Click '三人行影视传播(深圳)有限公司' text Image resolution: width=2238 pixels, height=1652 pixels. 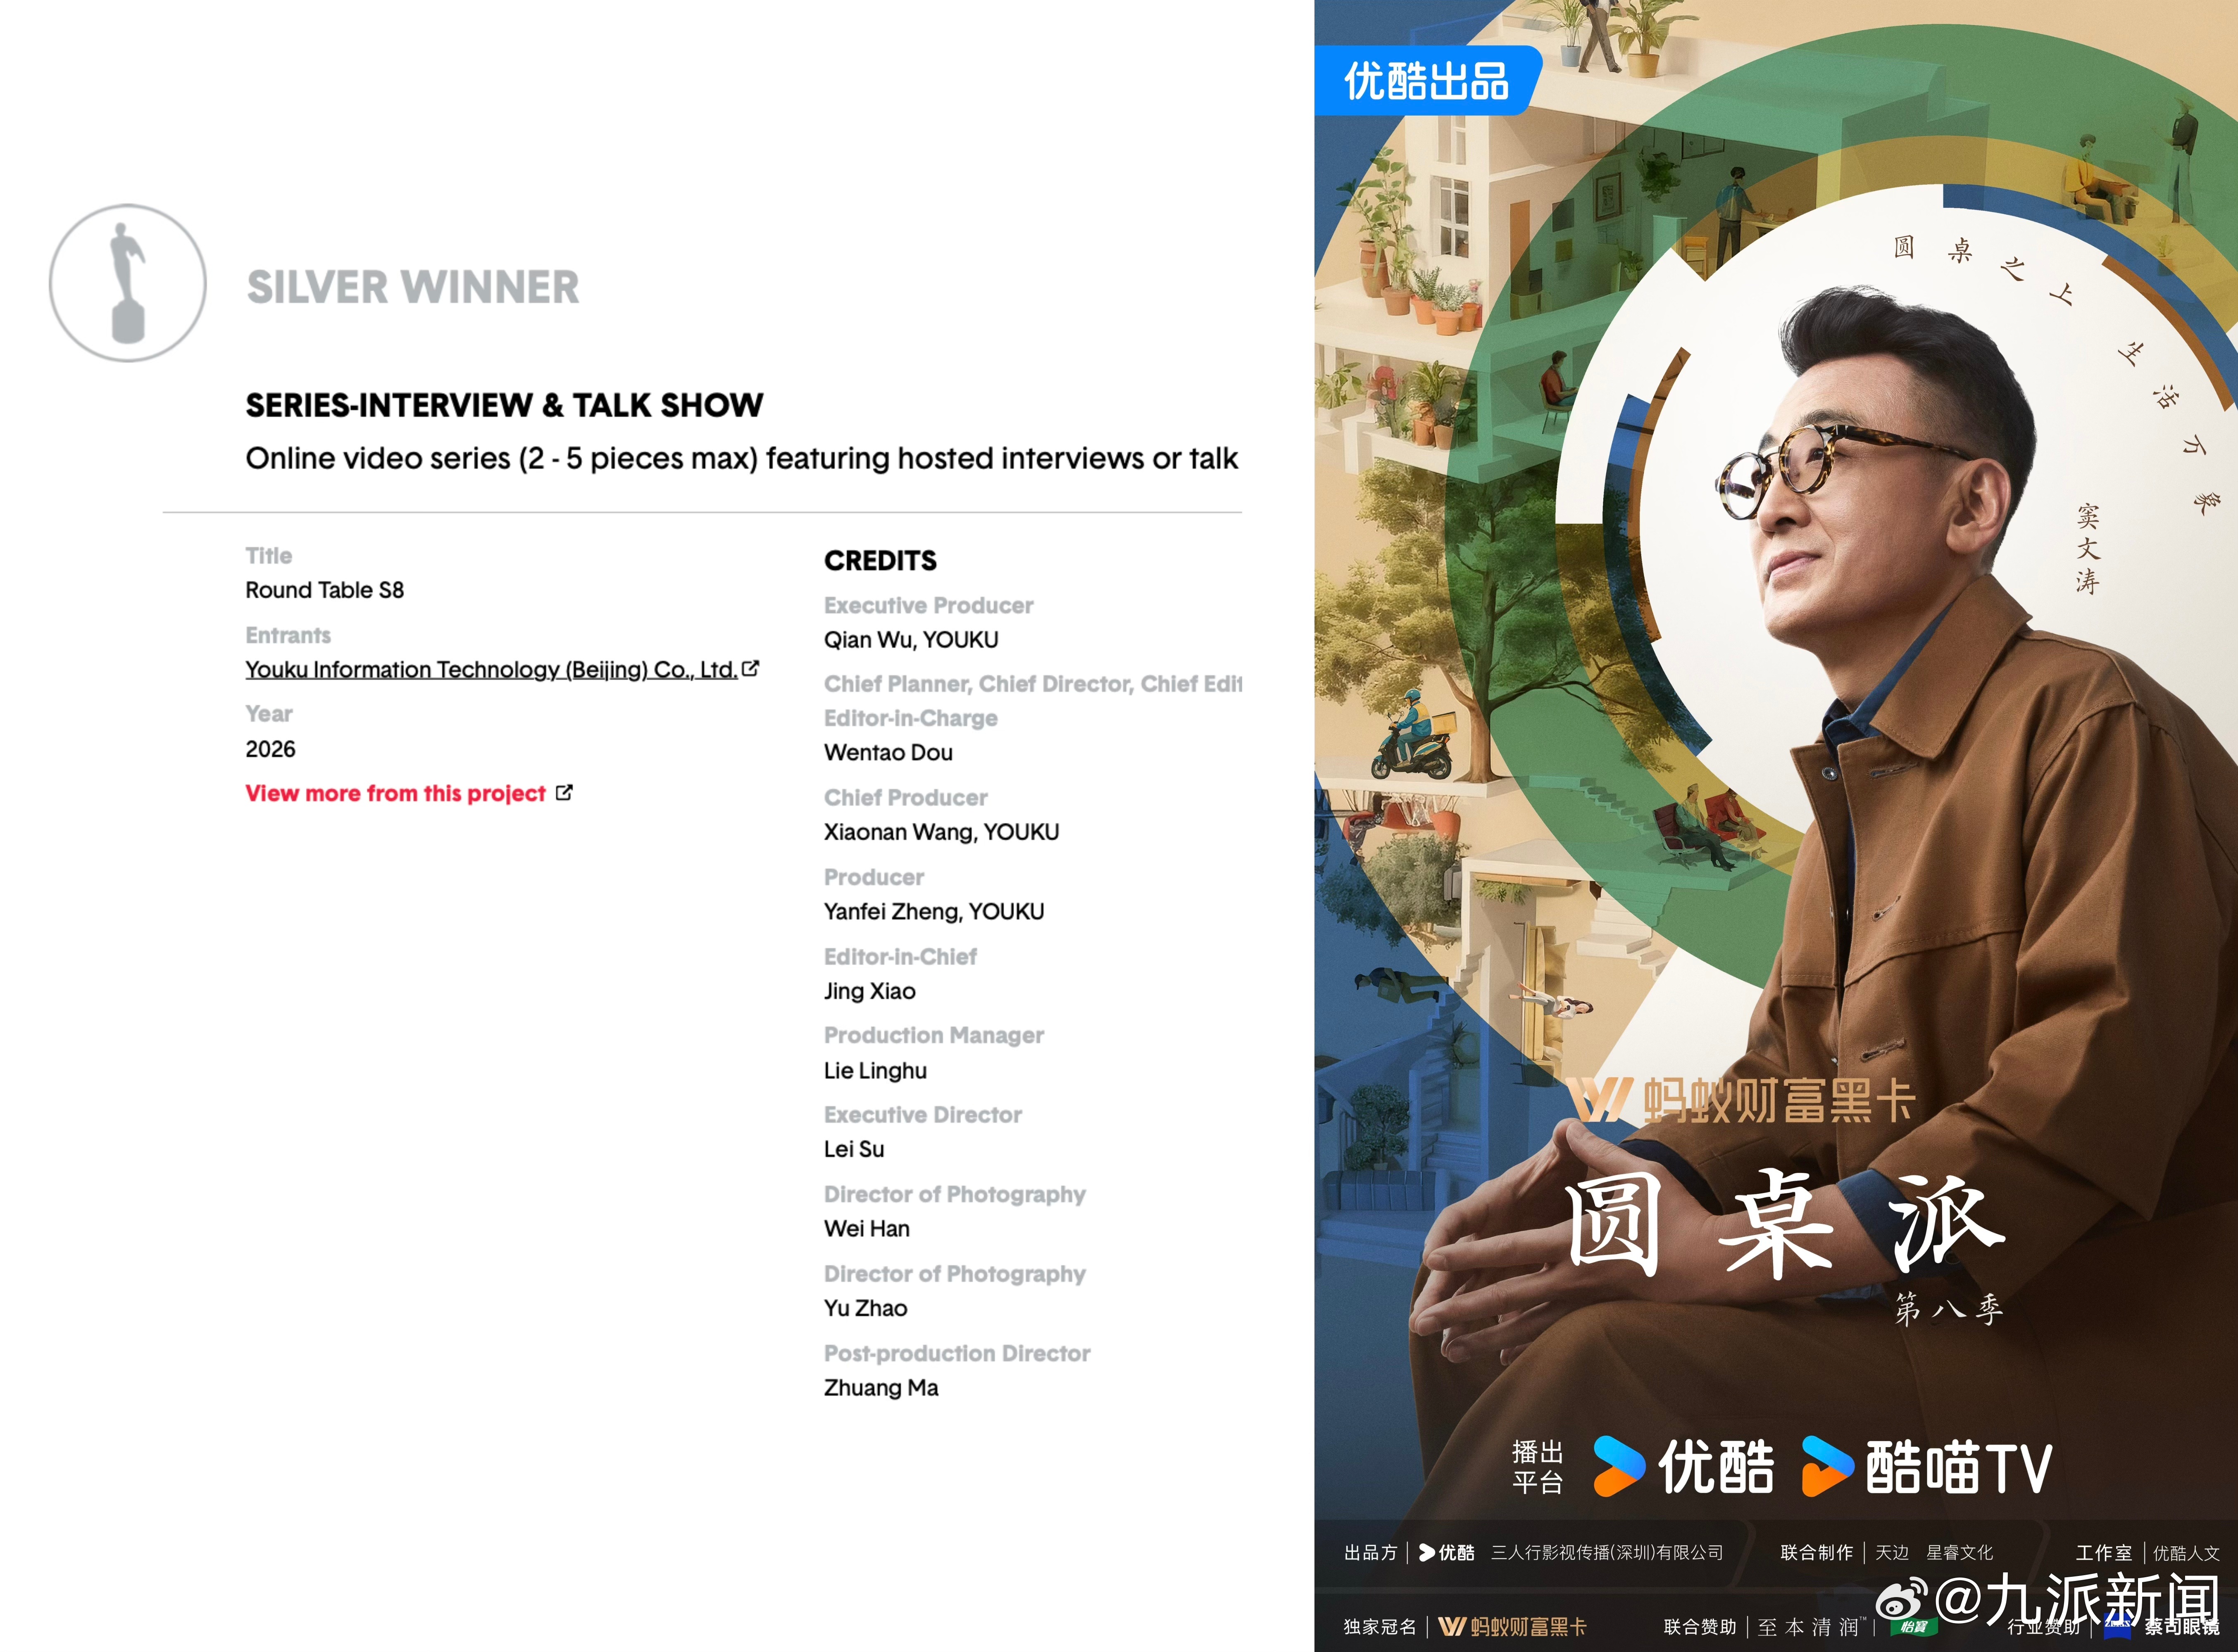[1607, 1553]
